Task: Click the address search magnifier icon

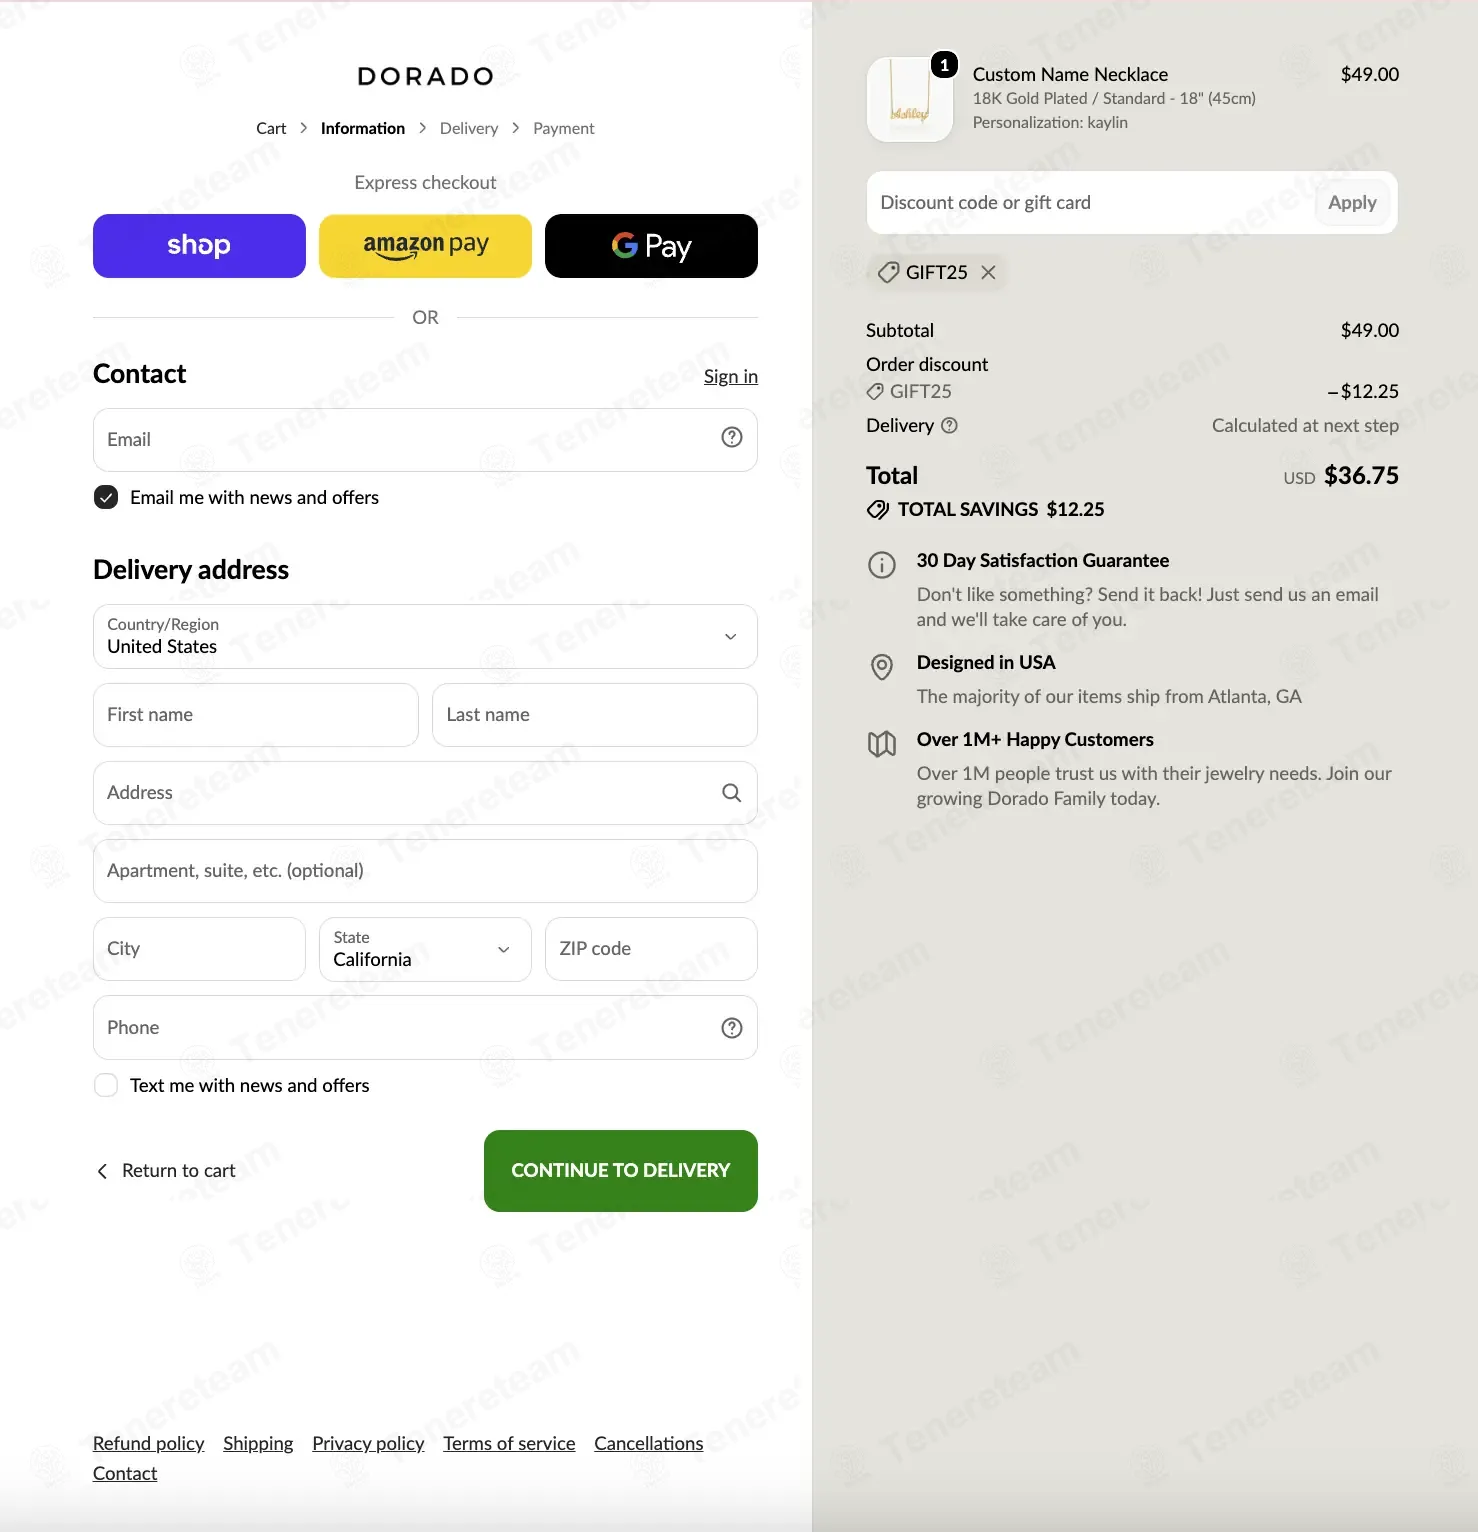Action: point(732,793)
